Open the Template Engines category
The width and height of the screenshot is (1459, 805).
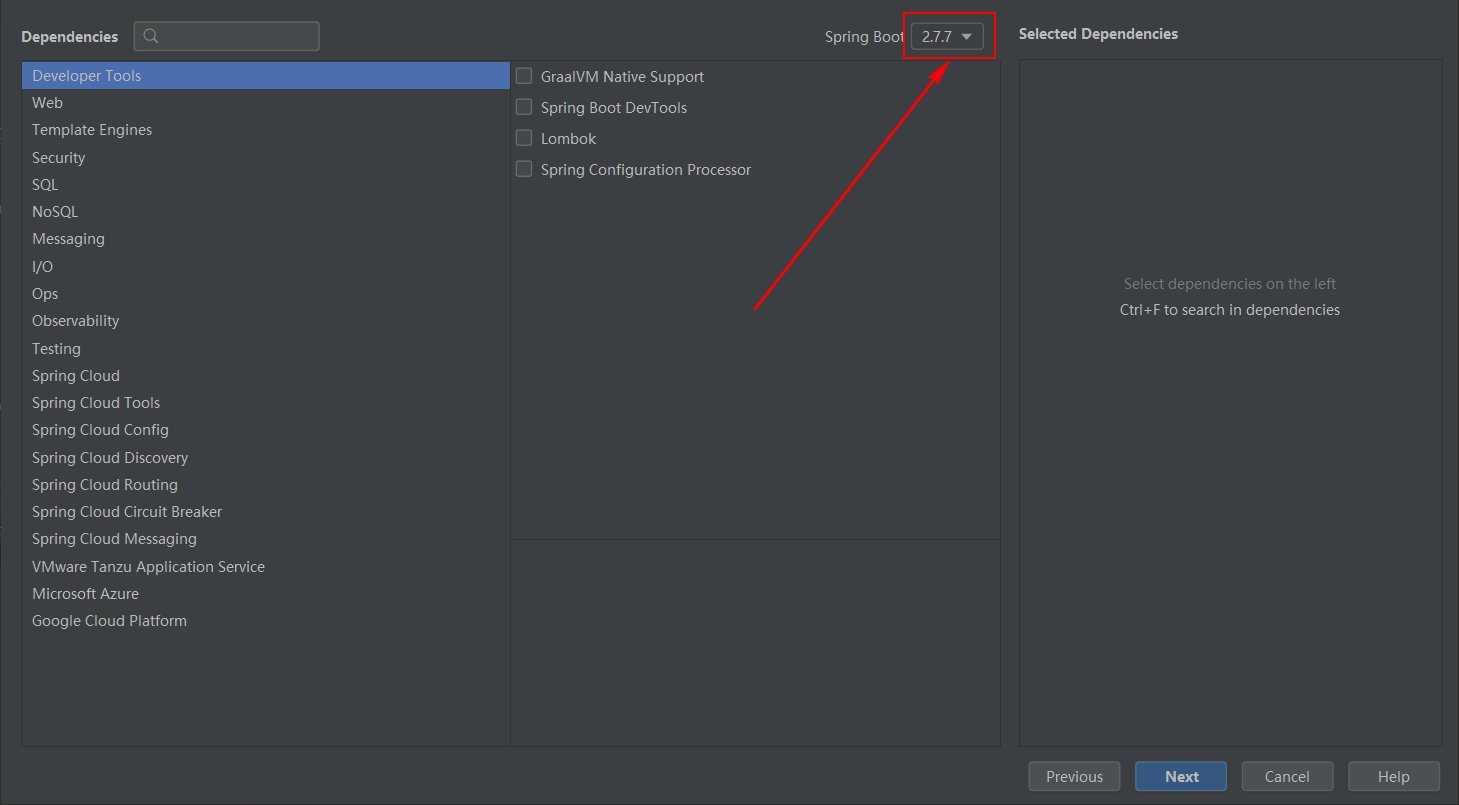click(x=266, y=130)
